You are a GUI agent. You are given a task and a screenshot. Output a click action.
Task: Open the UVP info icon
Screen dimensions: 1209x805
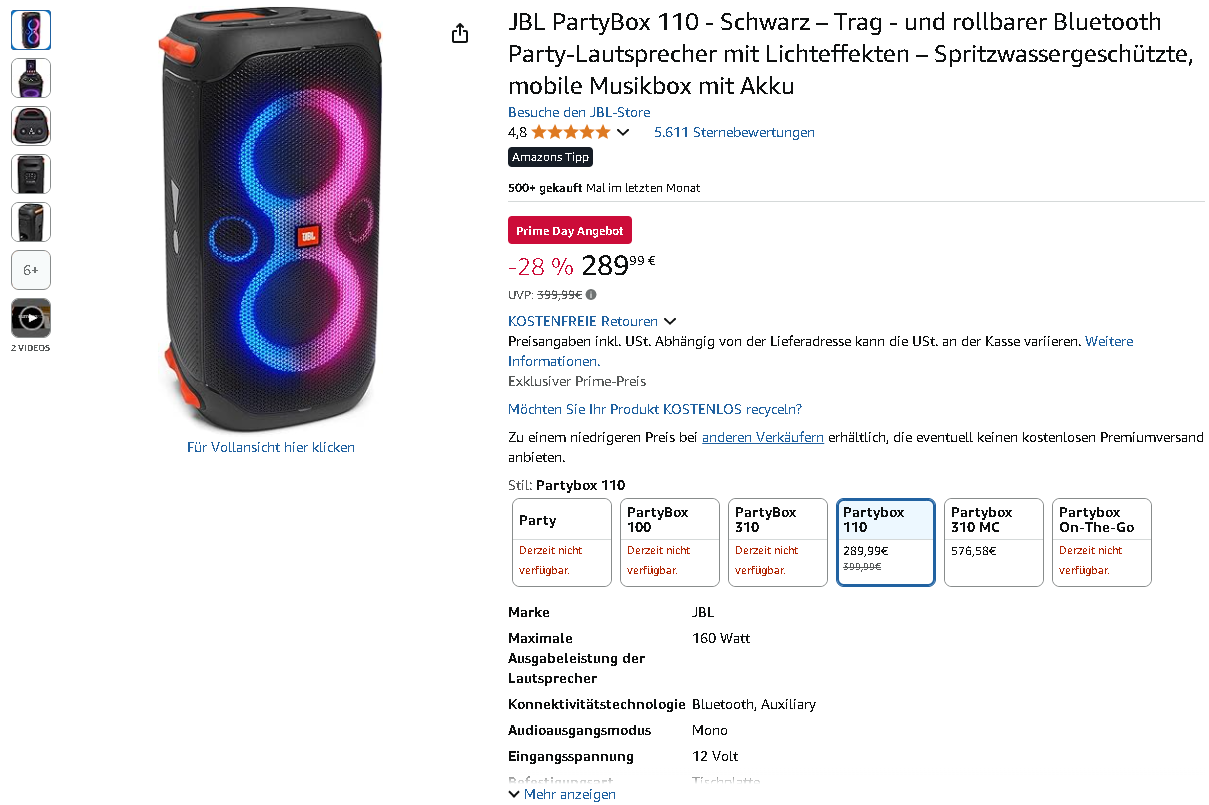click(591, 295)
